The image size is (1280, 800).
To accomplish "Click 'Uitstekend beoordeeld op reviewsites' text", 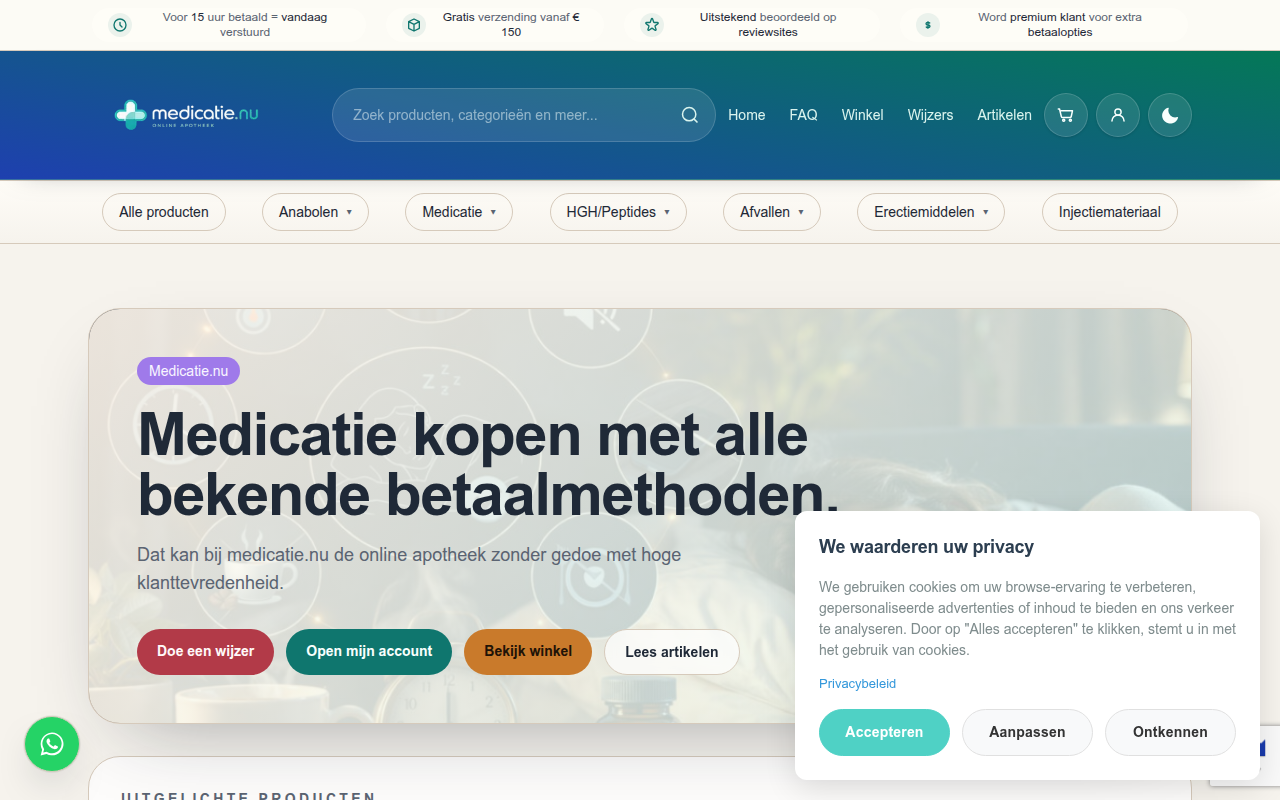I will click(x=768, y=25).
